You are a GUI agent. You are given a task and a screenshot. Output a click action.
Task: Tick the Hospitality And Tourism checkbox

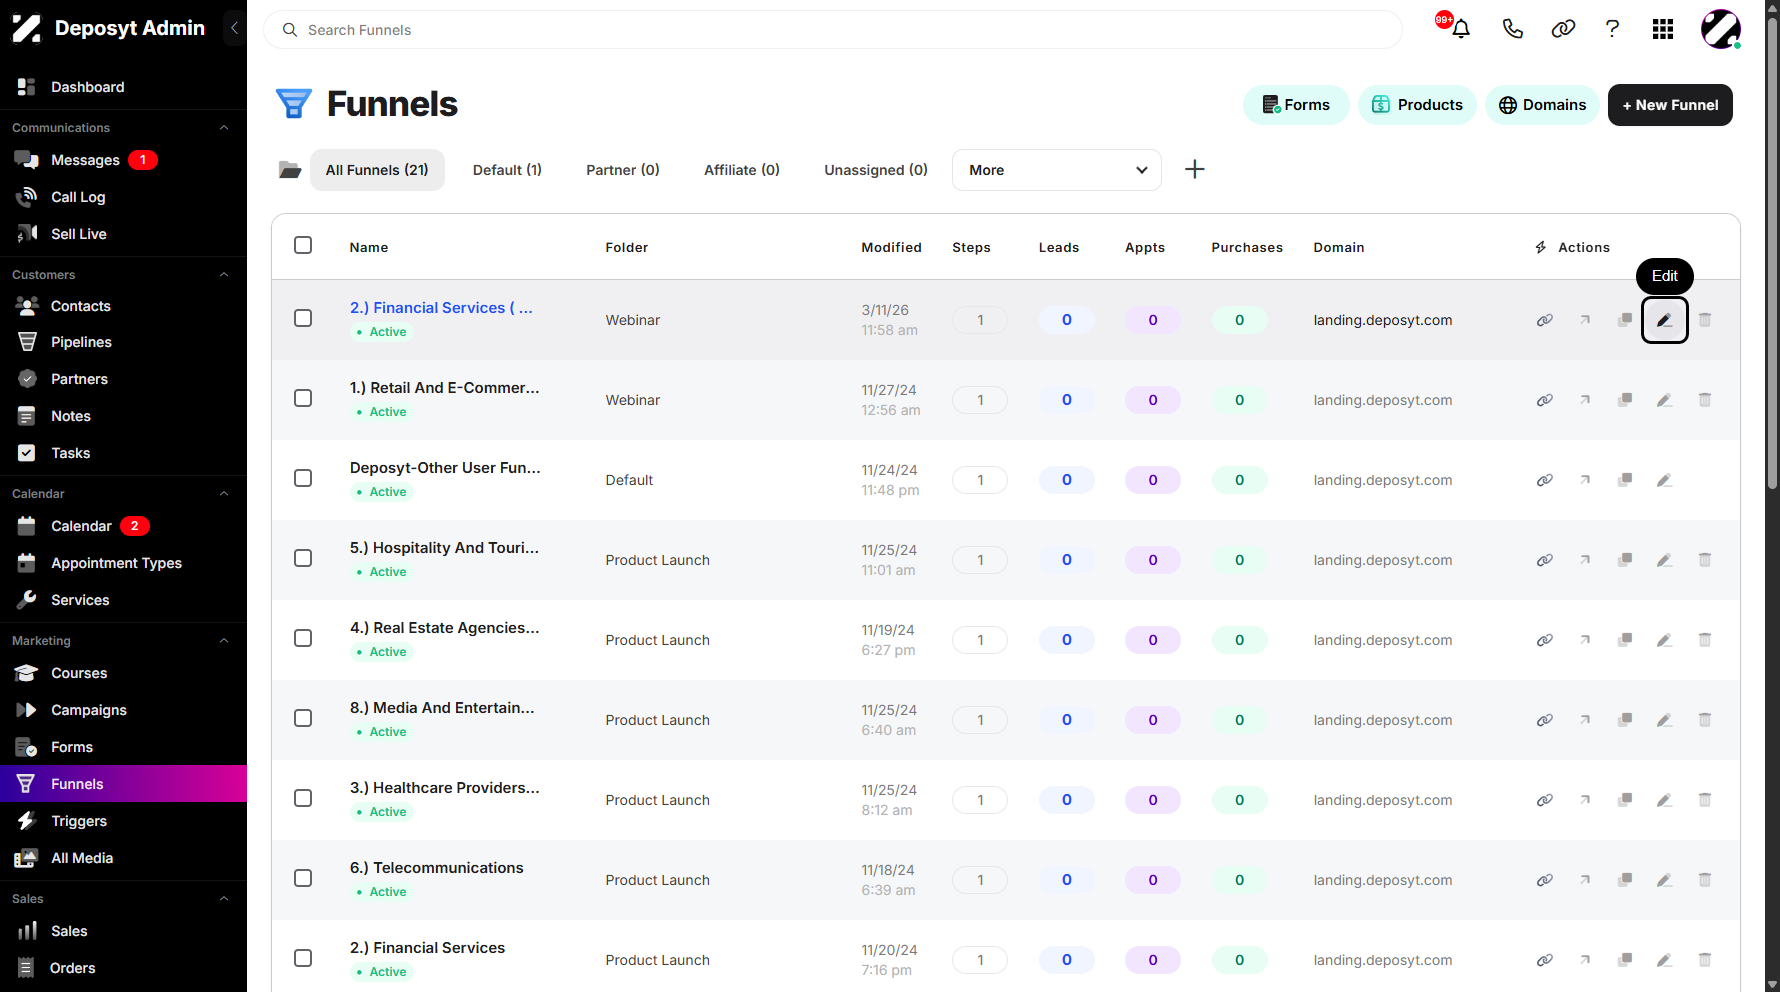pos(303,558)
